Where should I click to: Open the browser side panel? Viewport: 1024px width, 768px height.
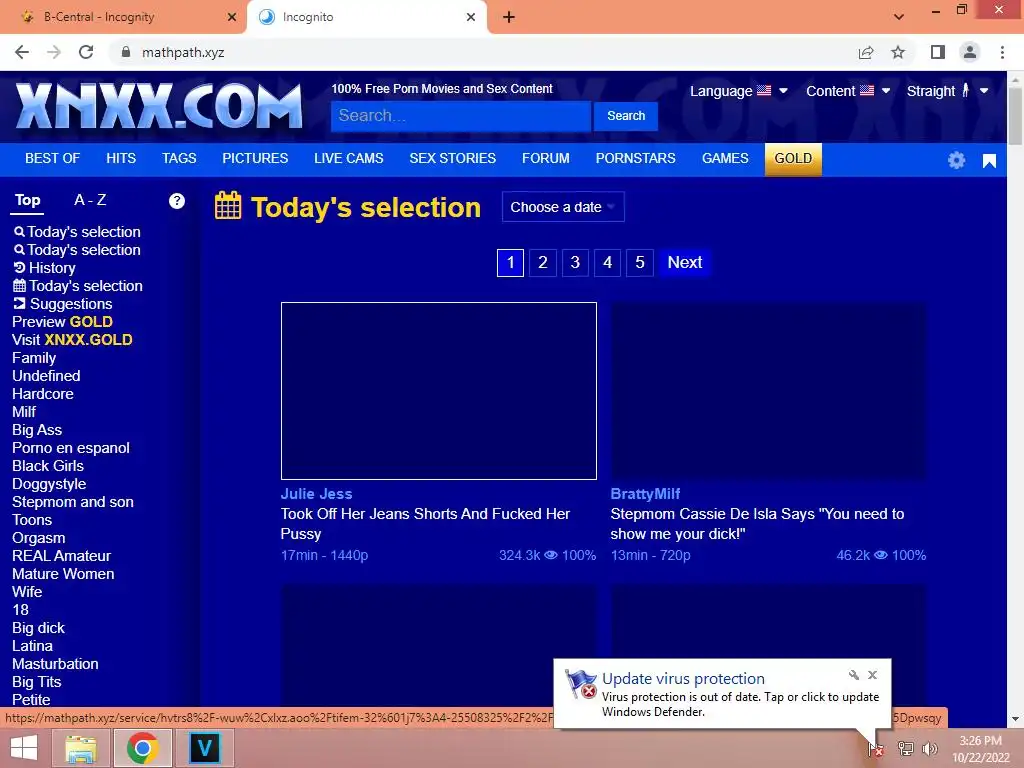938,52
